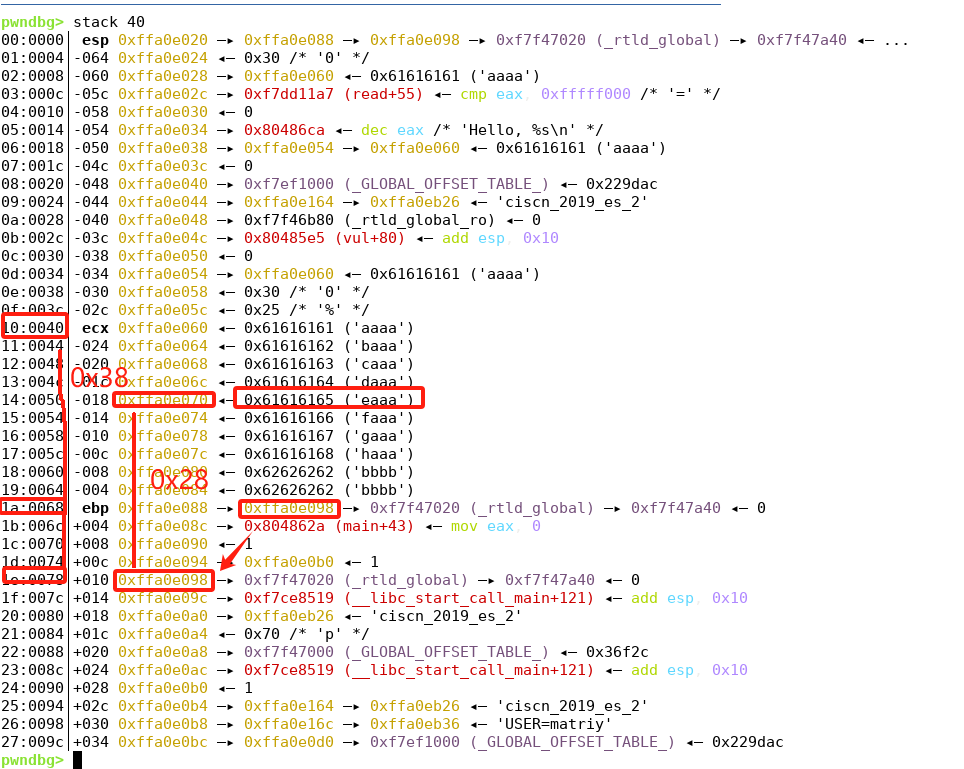964x769 pixels.
Task: Click boxed address 0xffa0e098 on +010 row
Action: 164,580
